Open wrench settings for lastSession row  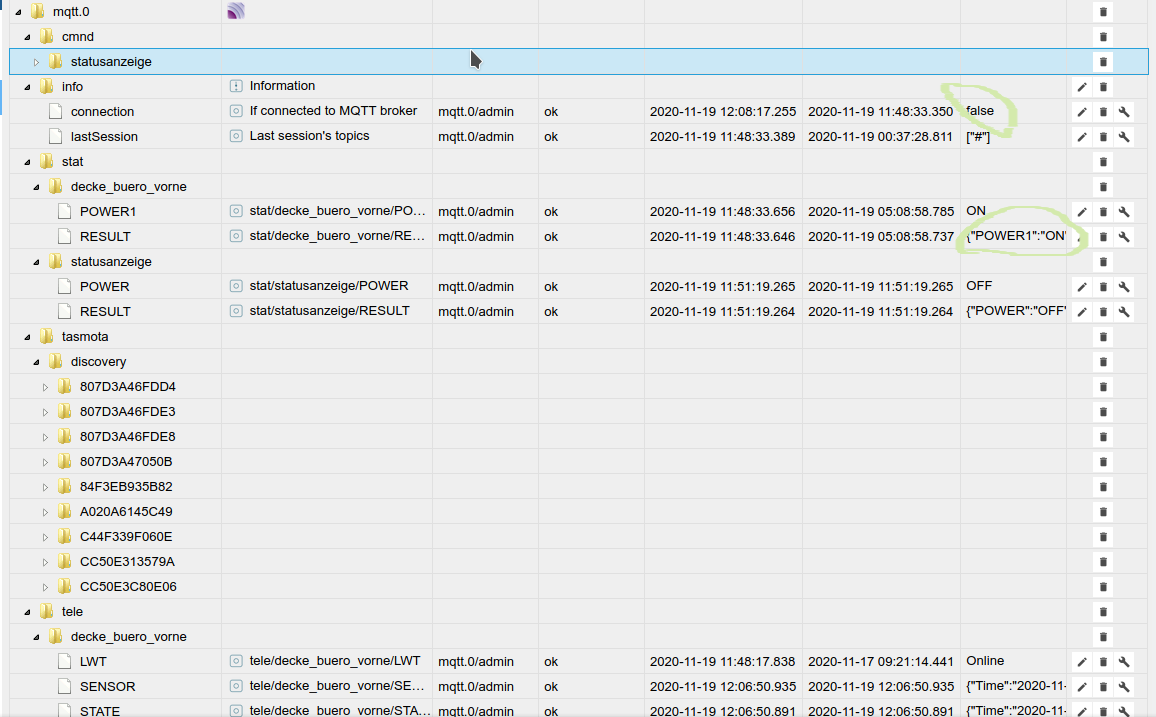tap(1124, 137)
